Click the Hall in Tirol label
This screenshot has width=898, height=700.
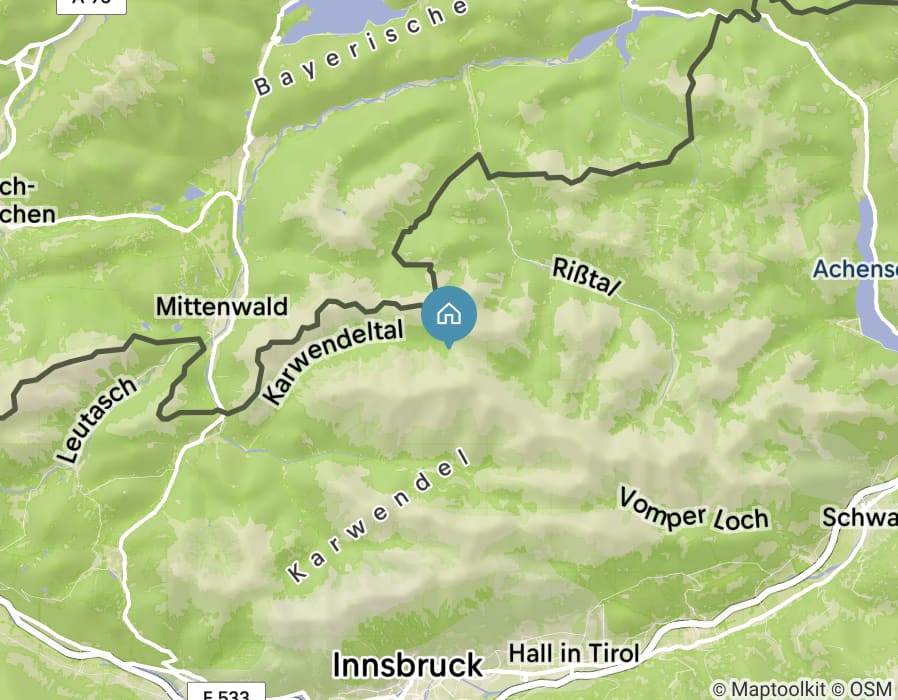click(574, 654)
